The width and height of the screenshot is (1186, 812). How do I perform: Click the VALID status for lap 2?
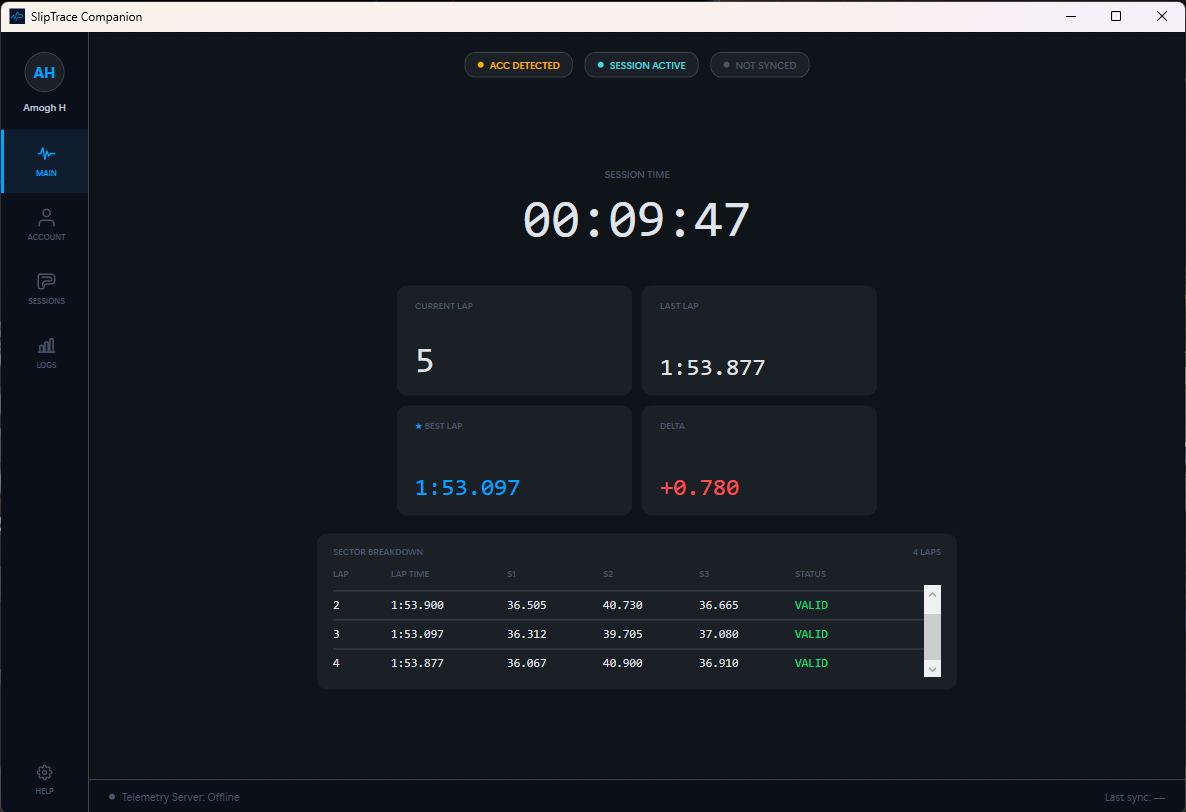pyautogui.click(x=811, y=606)
